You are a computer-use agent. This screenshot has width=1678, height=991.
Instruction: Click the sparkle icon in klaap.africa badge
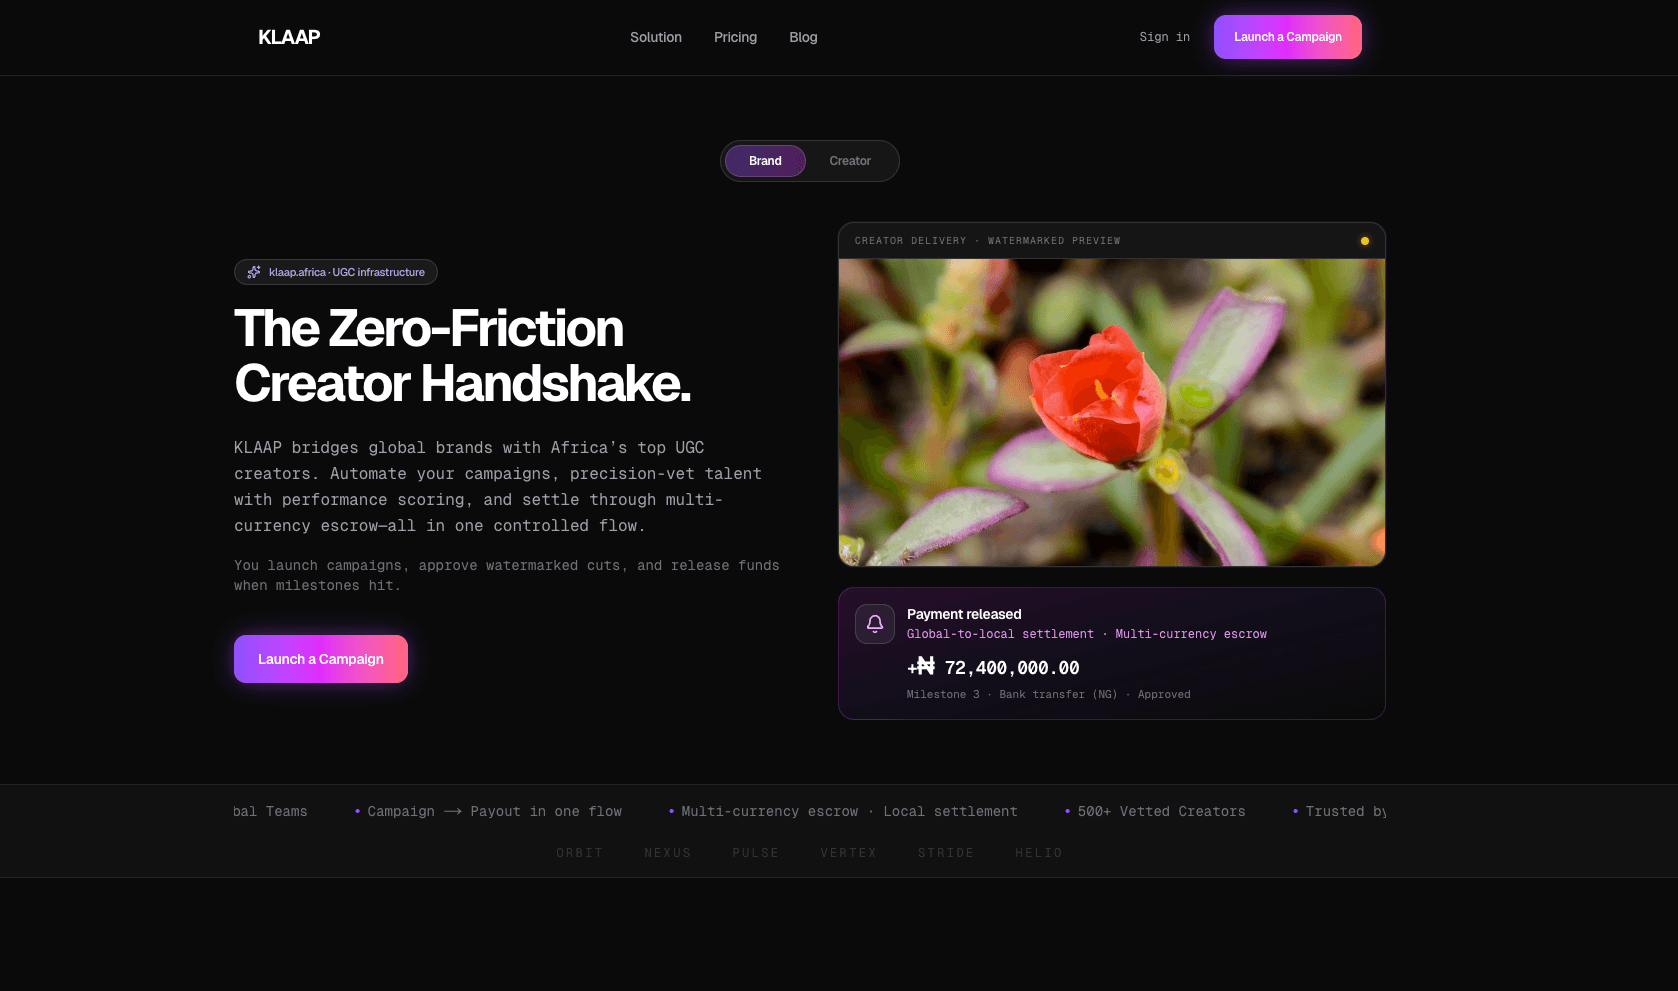point(254,272)
